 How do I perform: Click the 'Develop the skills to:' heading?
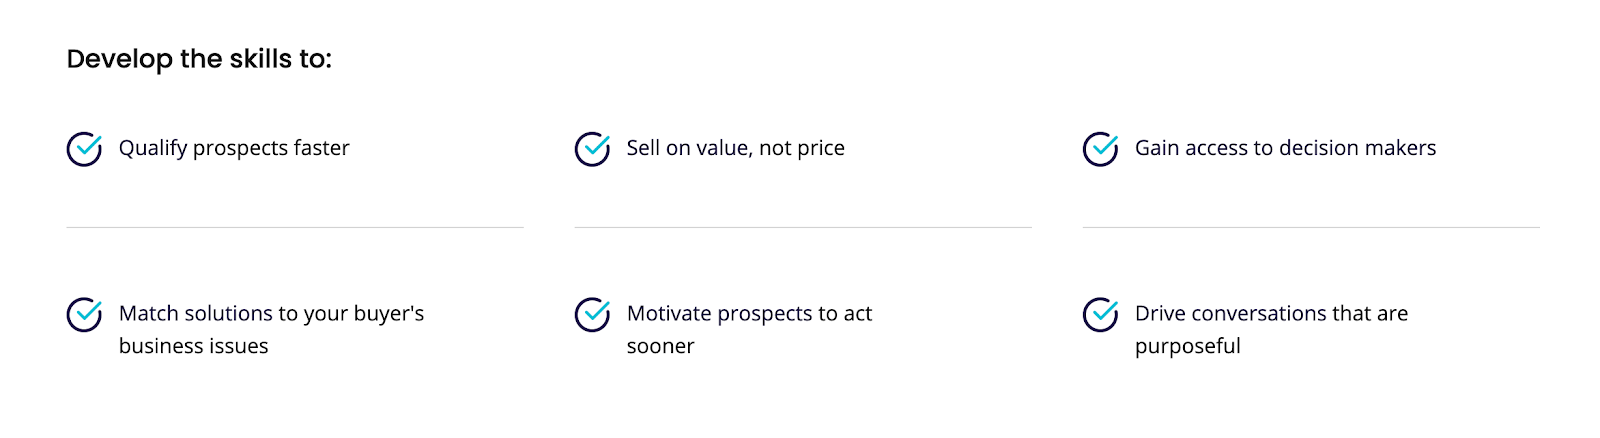(199, 59)
